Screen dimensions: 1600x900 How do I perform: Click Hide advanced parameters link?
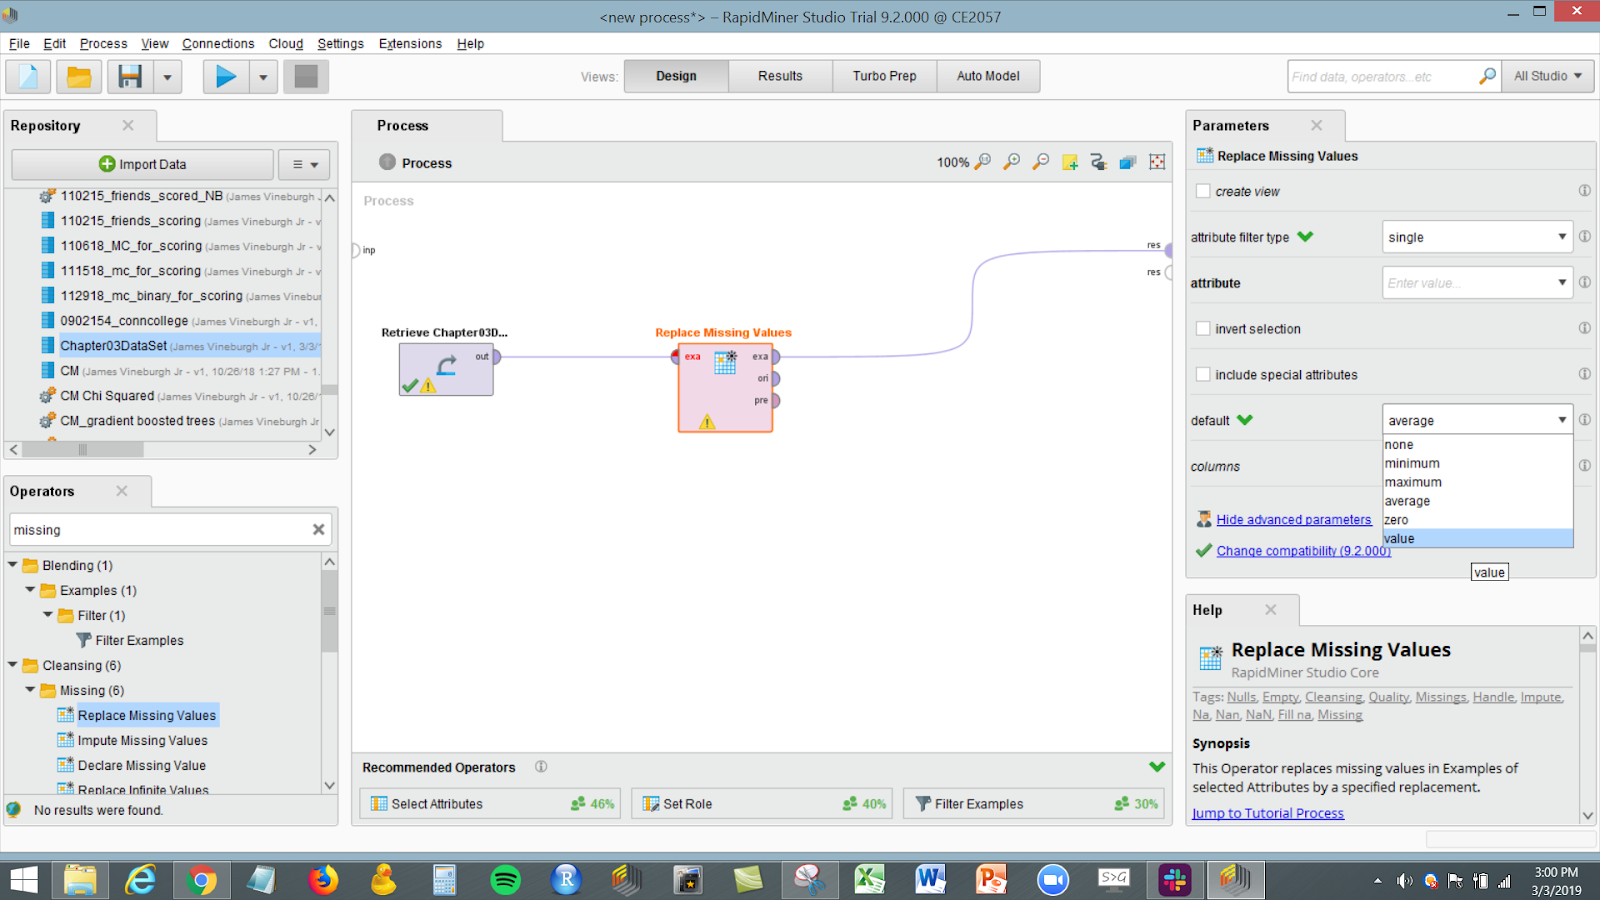point(1293,520)
